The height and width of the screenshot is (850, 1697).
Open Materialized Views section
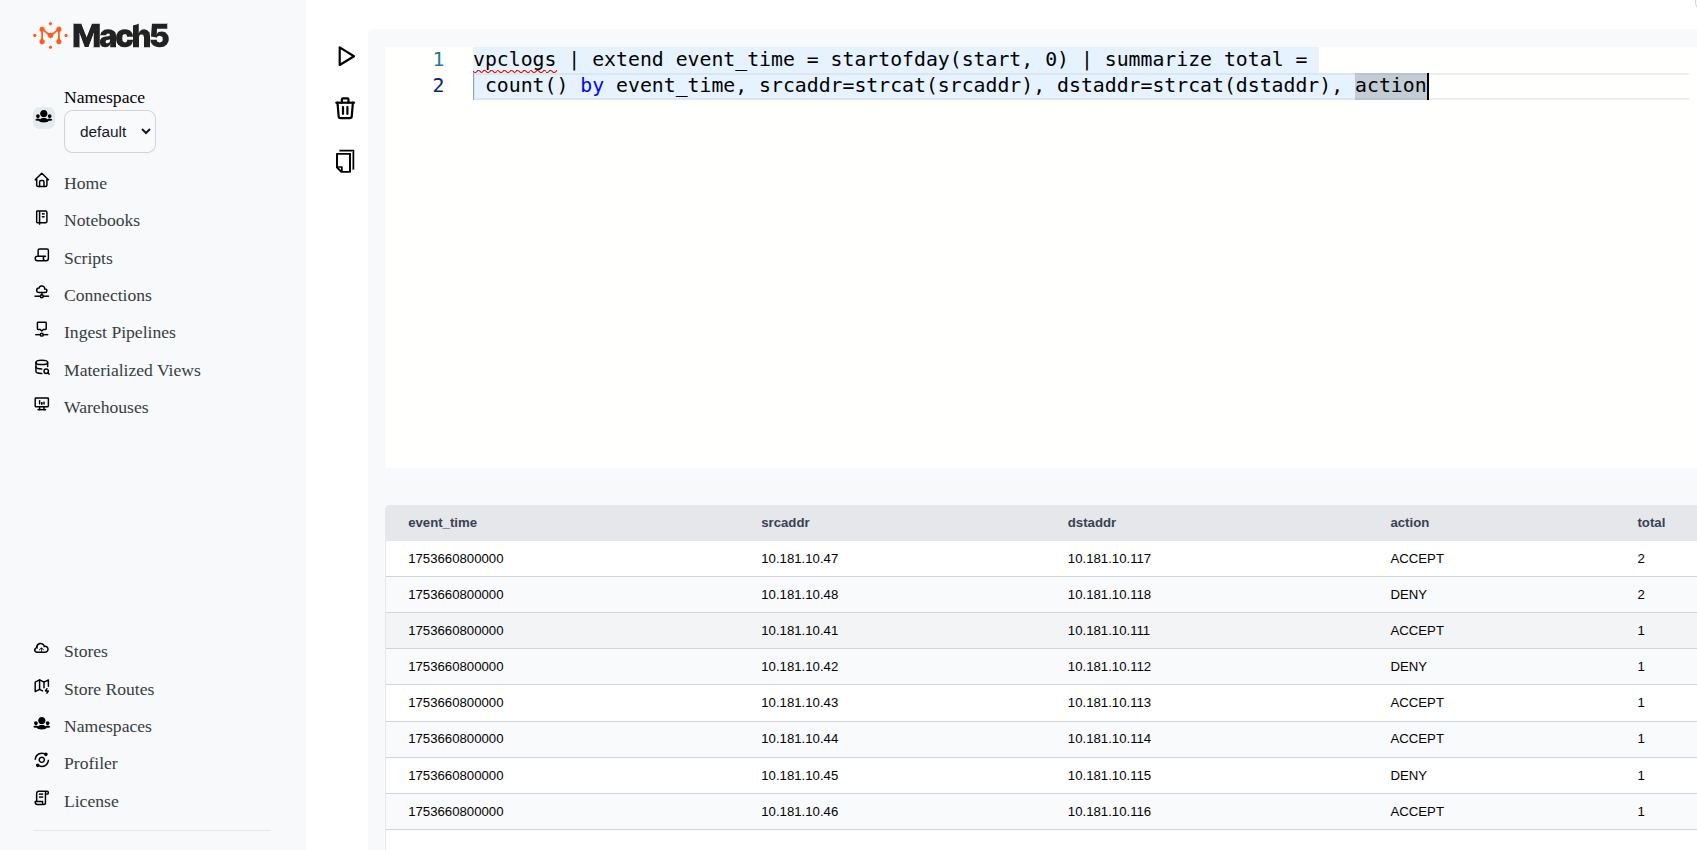(132, 370)
